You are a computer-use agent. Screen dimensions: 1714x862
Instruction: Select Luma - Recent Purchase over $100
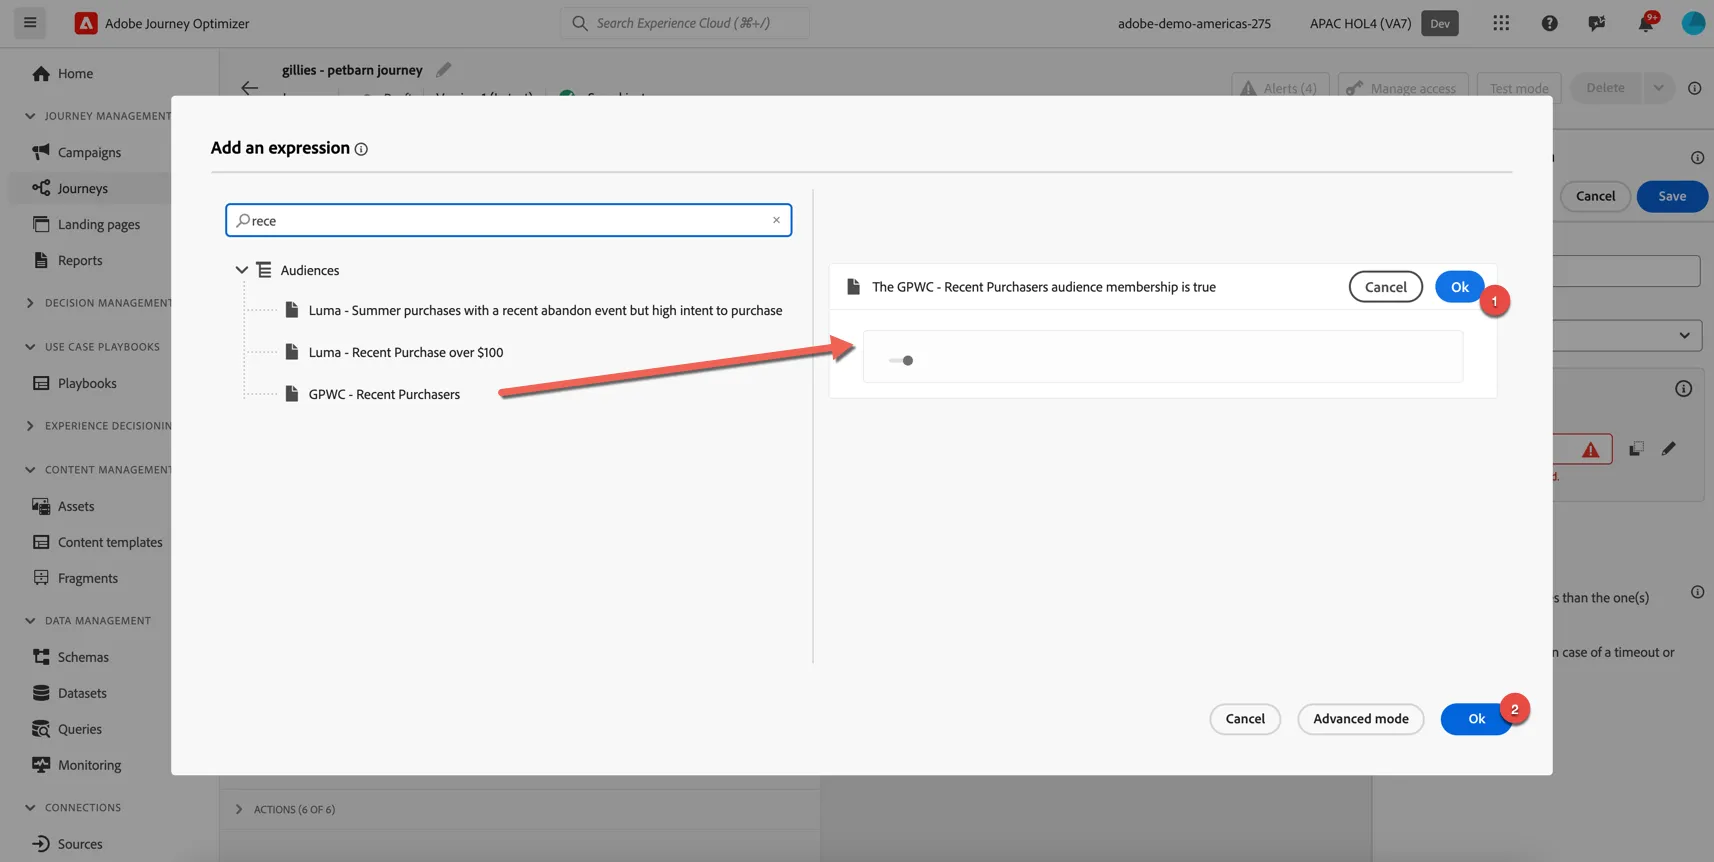click(405, 352)
